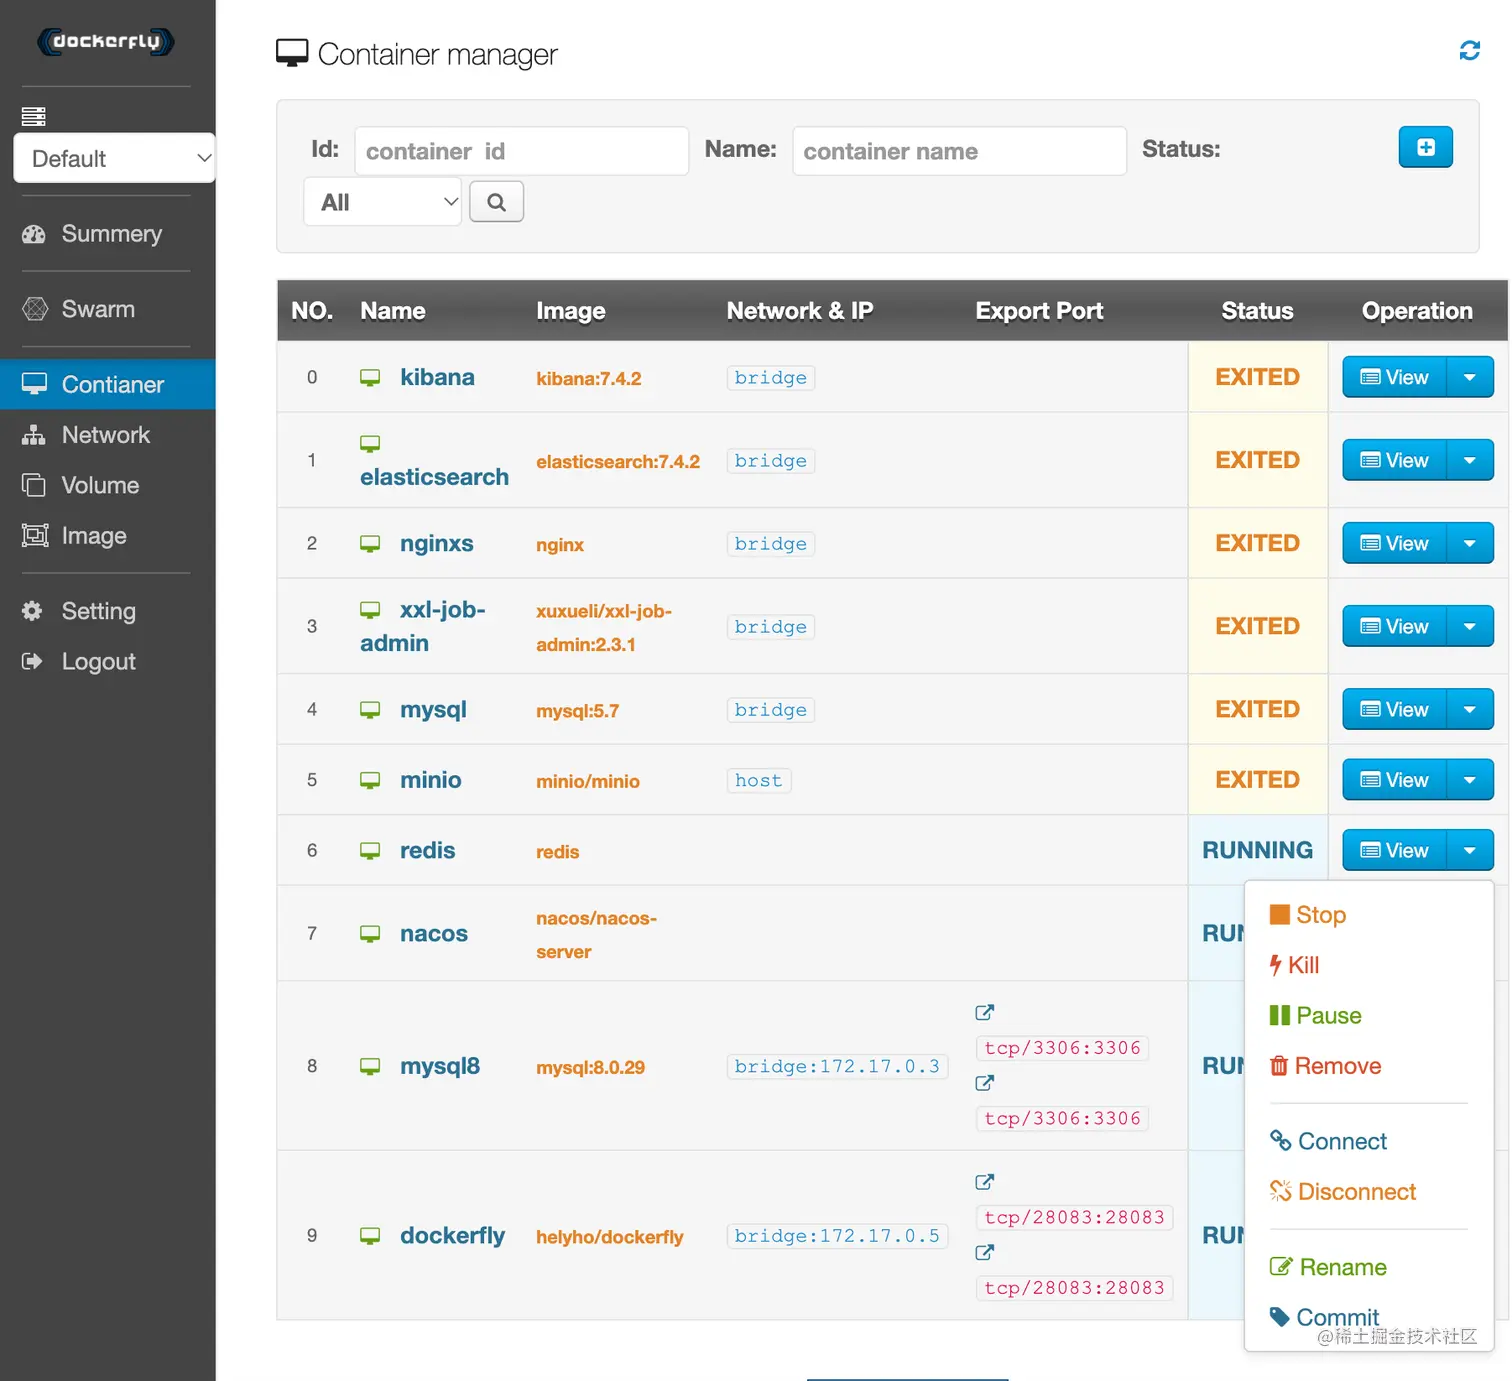Click View button for mysql
Image resolution: width=1512 pixels, height=1381 pixels.
click(x=1395, y=709)
